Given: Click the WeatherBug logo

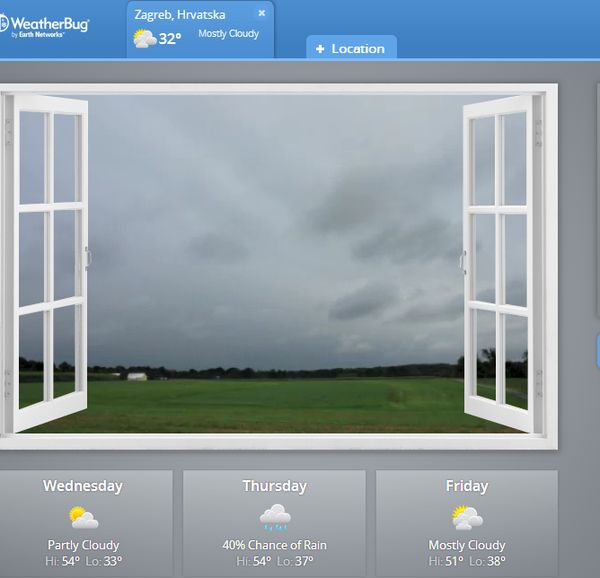Looking at the screenshot, I should point(44,26).
